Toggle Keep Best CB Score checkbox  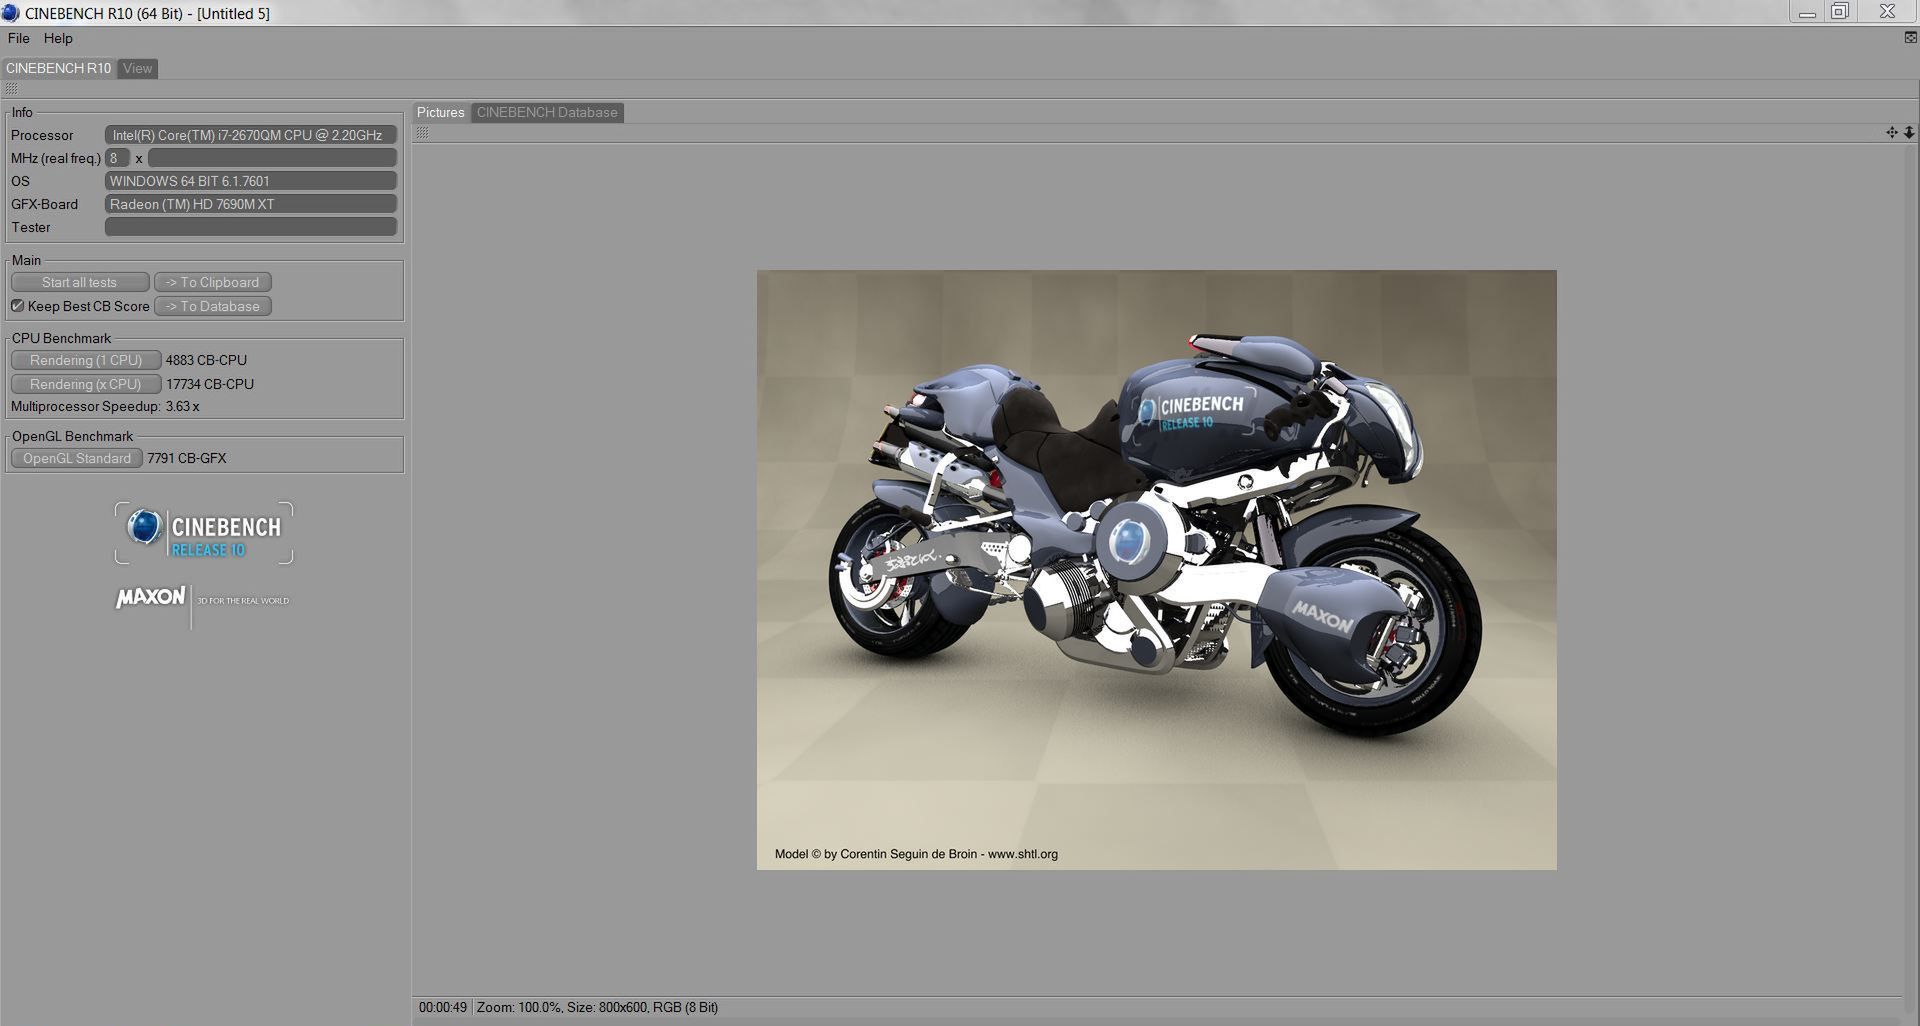click(x=18, y=306)
